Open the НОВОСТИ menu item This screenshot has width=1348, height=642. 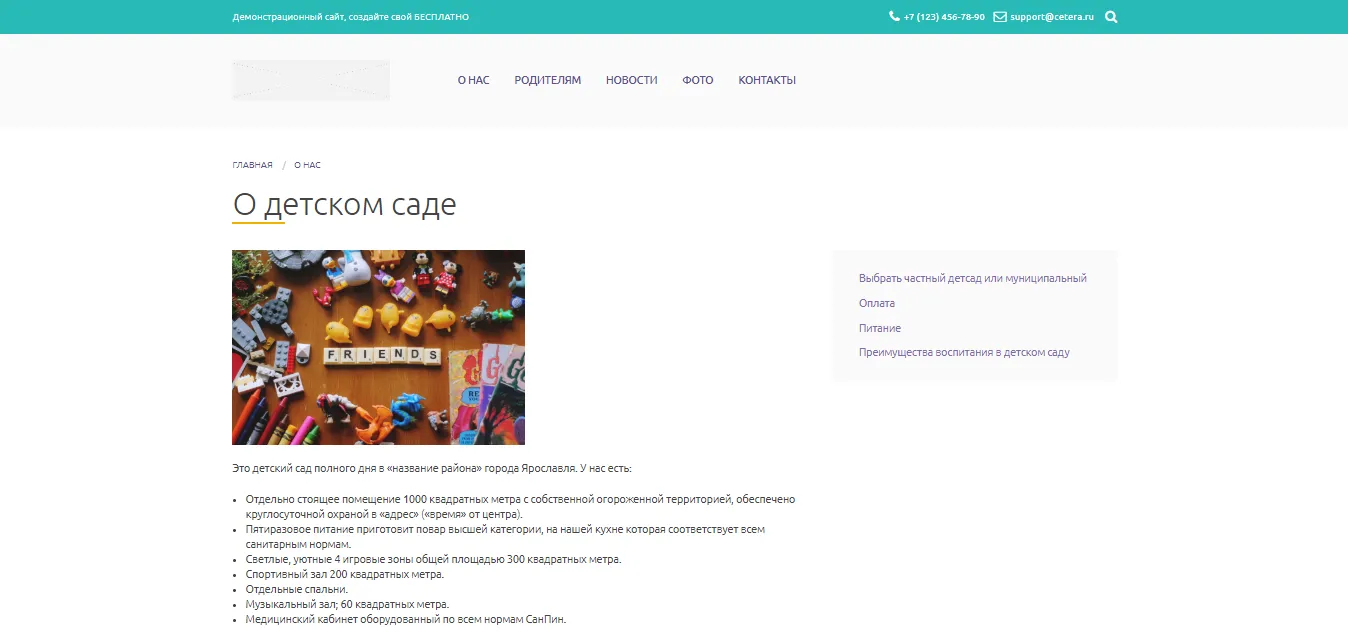click(x=631, y=80)
